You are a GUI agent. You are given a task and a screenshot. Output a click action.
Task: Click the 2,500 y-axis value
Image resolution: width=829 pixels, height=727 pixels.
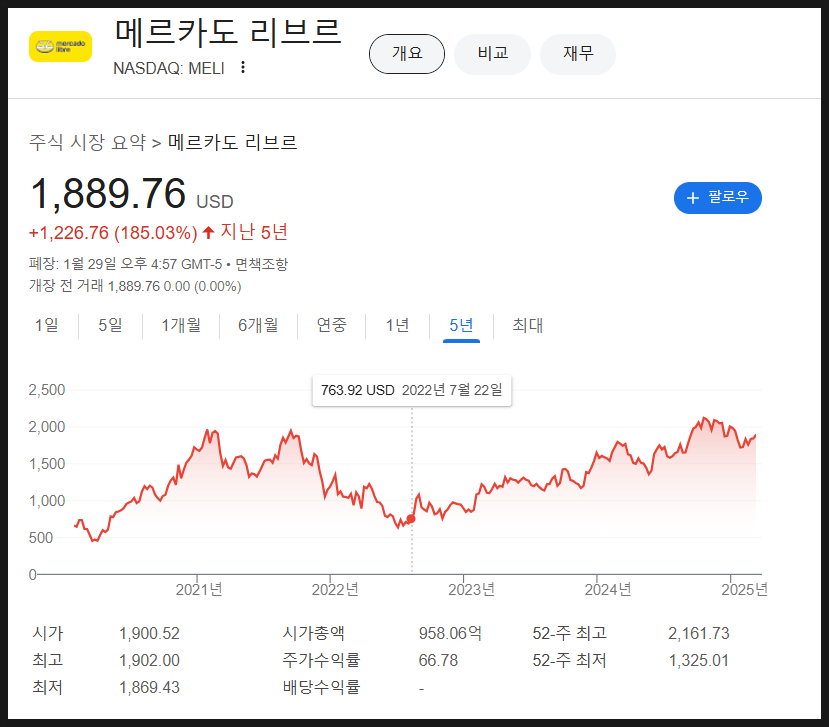47,390
